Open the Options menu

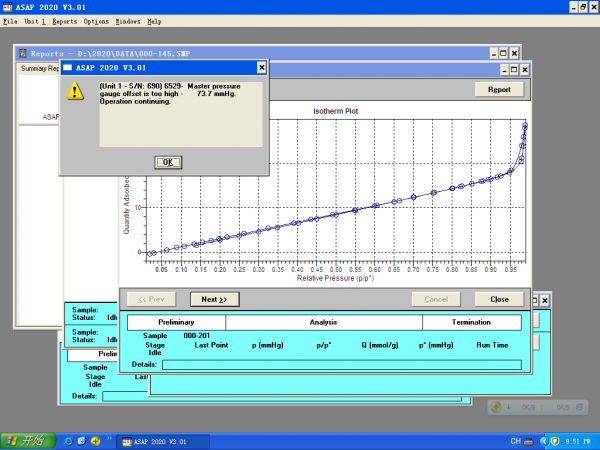coord(96,21)
